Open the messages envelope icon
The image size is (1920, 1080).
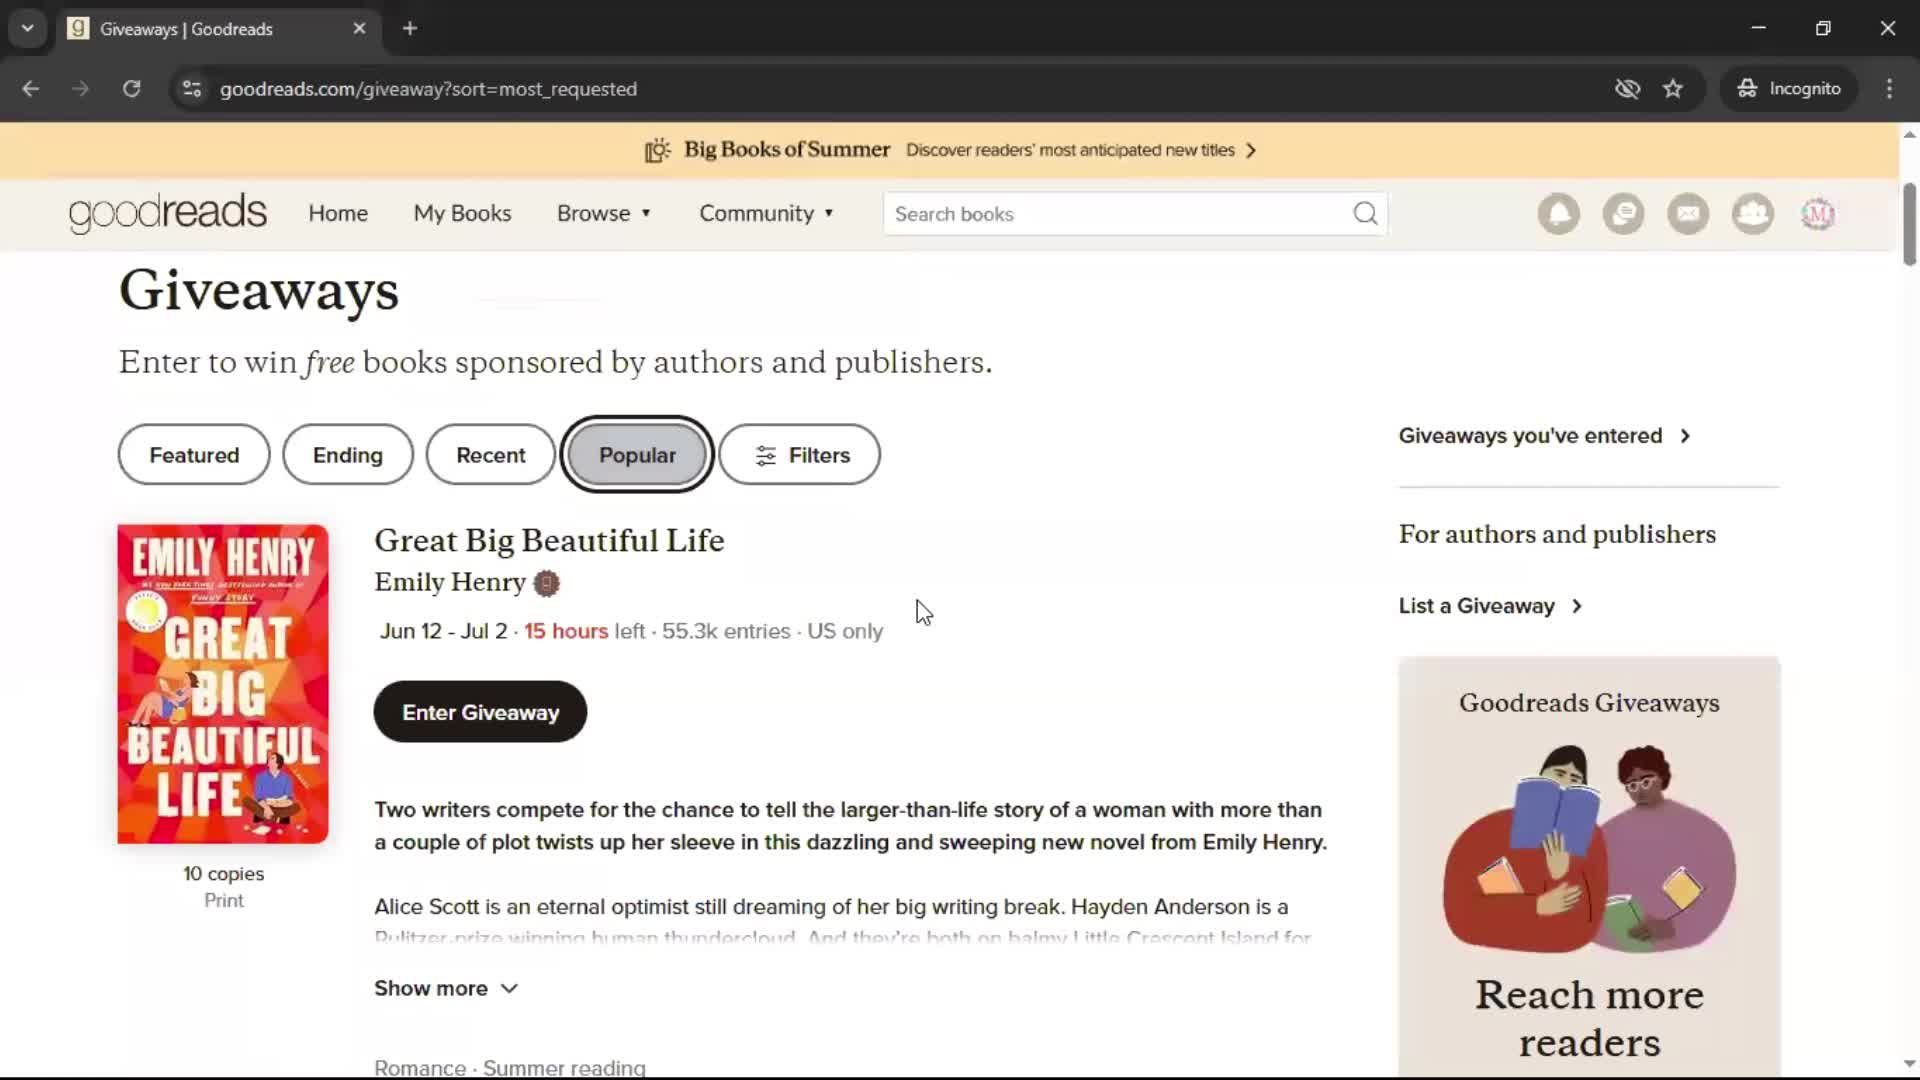pos(1688,214)
